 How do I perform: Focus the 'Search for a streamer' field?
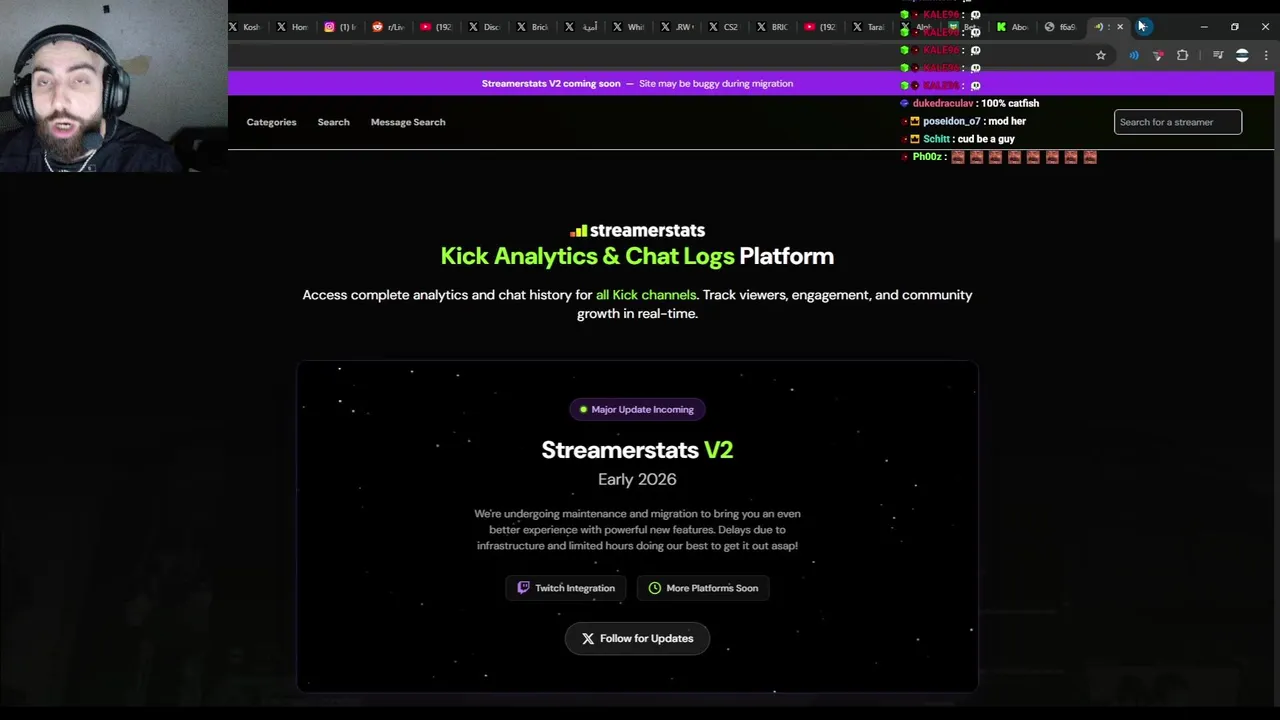pyautogui.click(x=1178, y=122)
